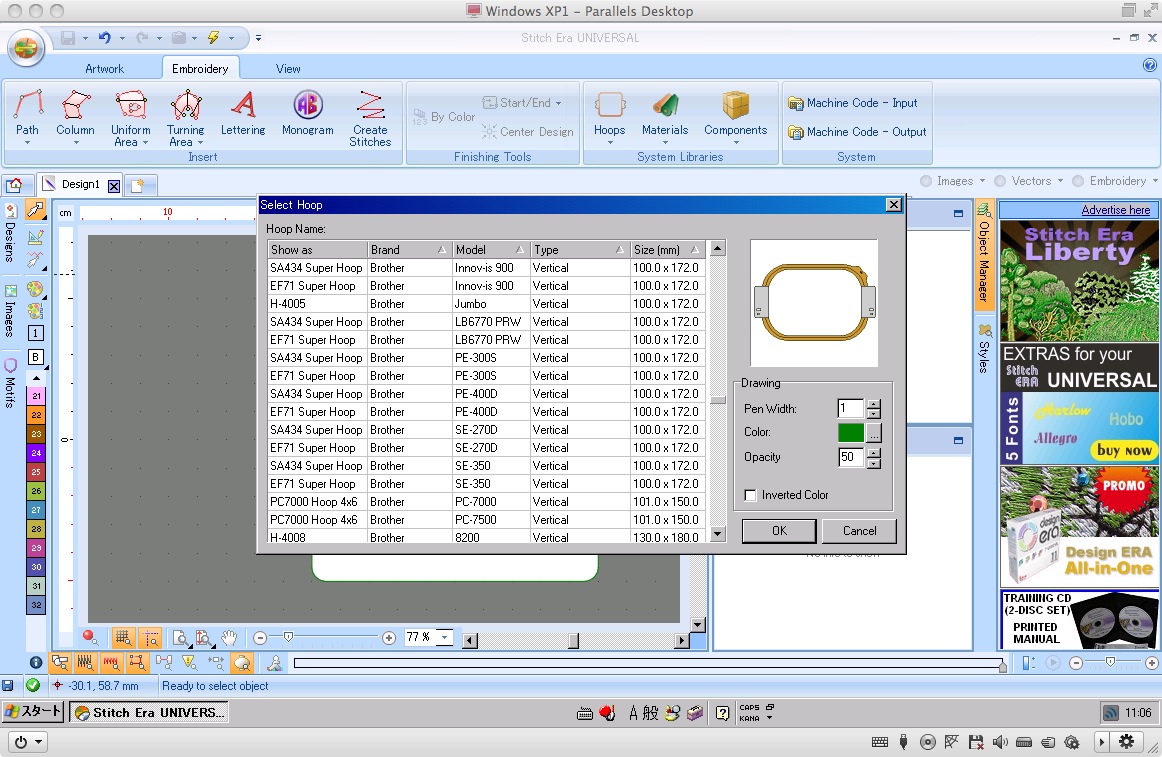Select the Design1 document tab
Image resolution: width=1162 pixels, height=757 pixels.
[80, 185]
